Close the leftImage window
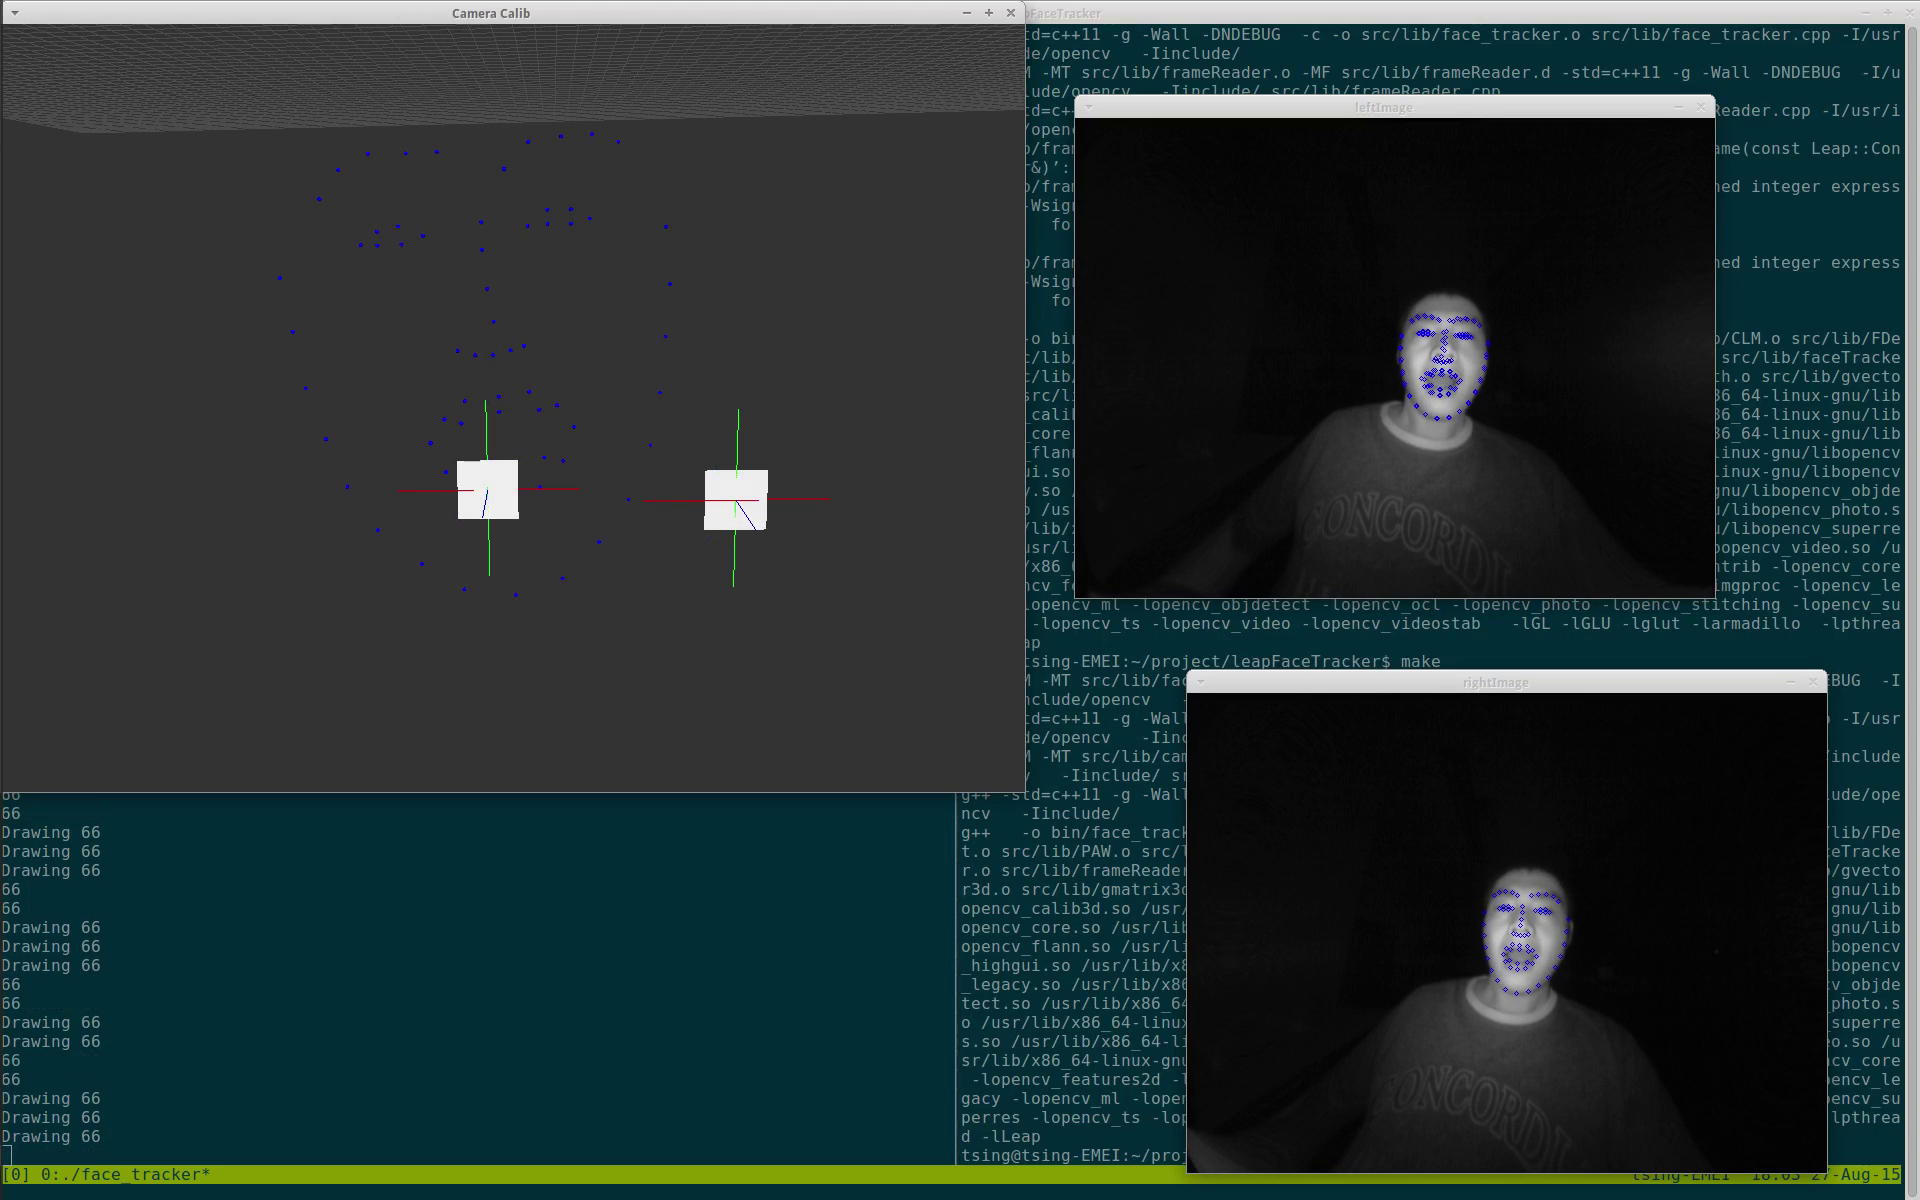1920x1200 pixels. [x=1701, y=107]
